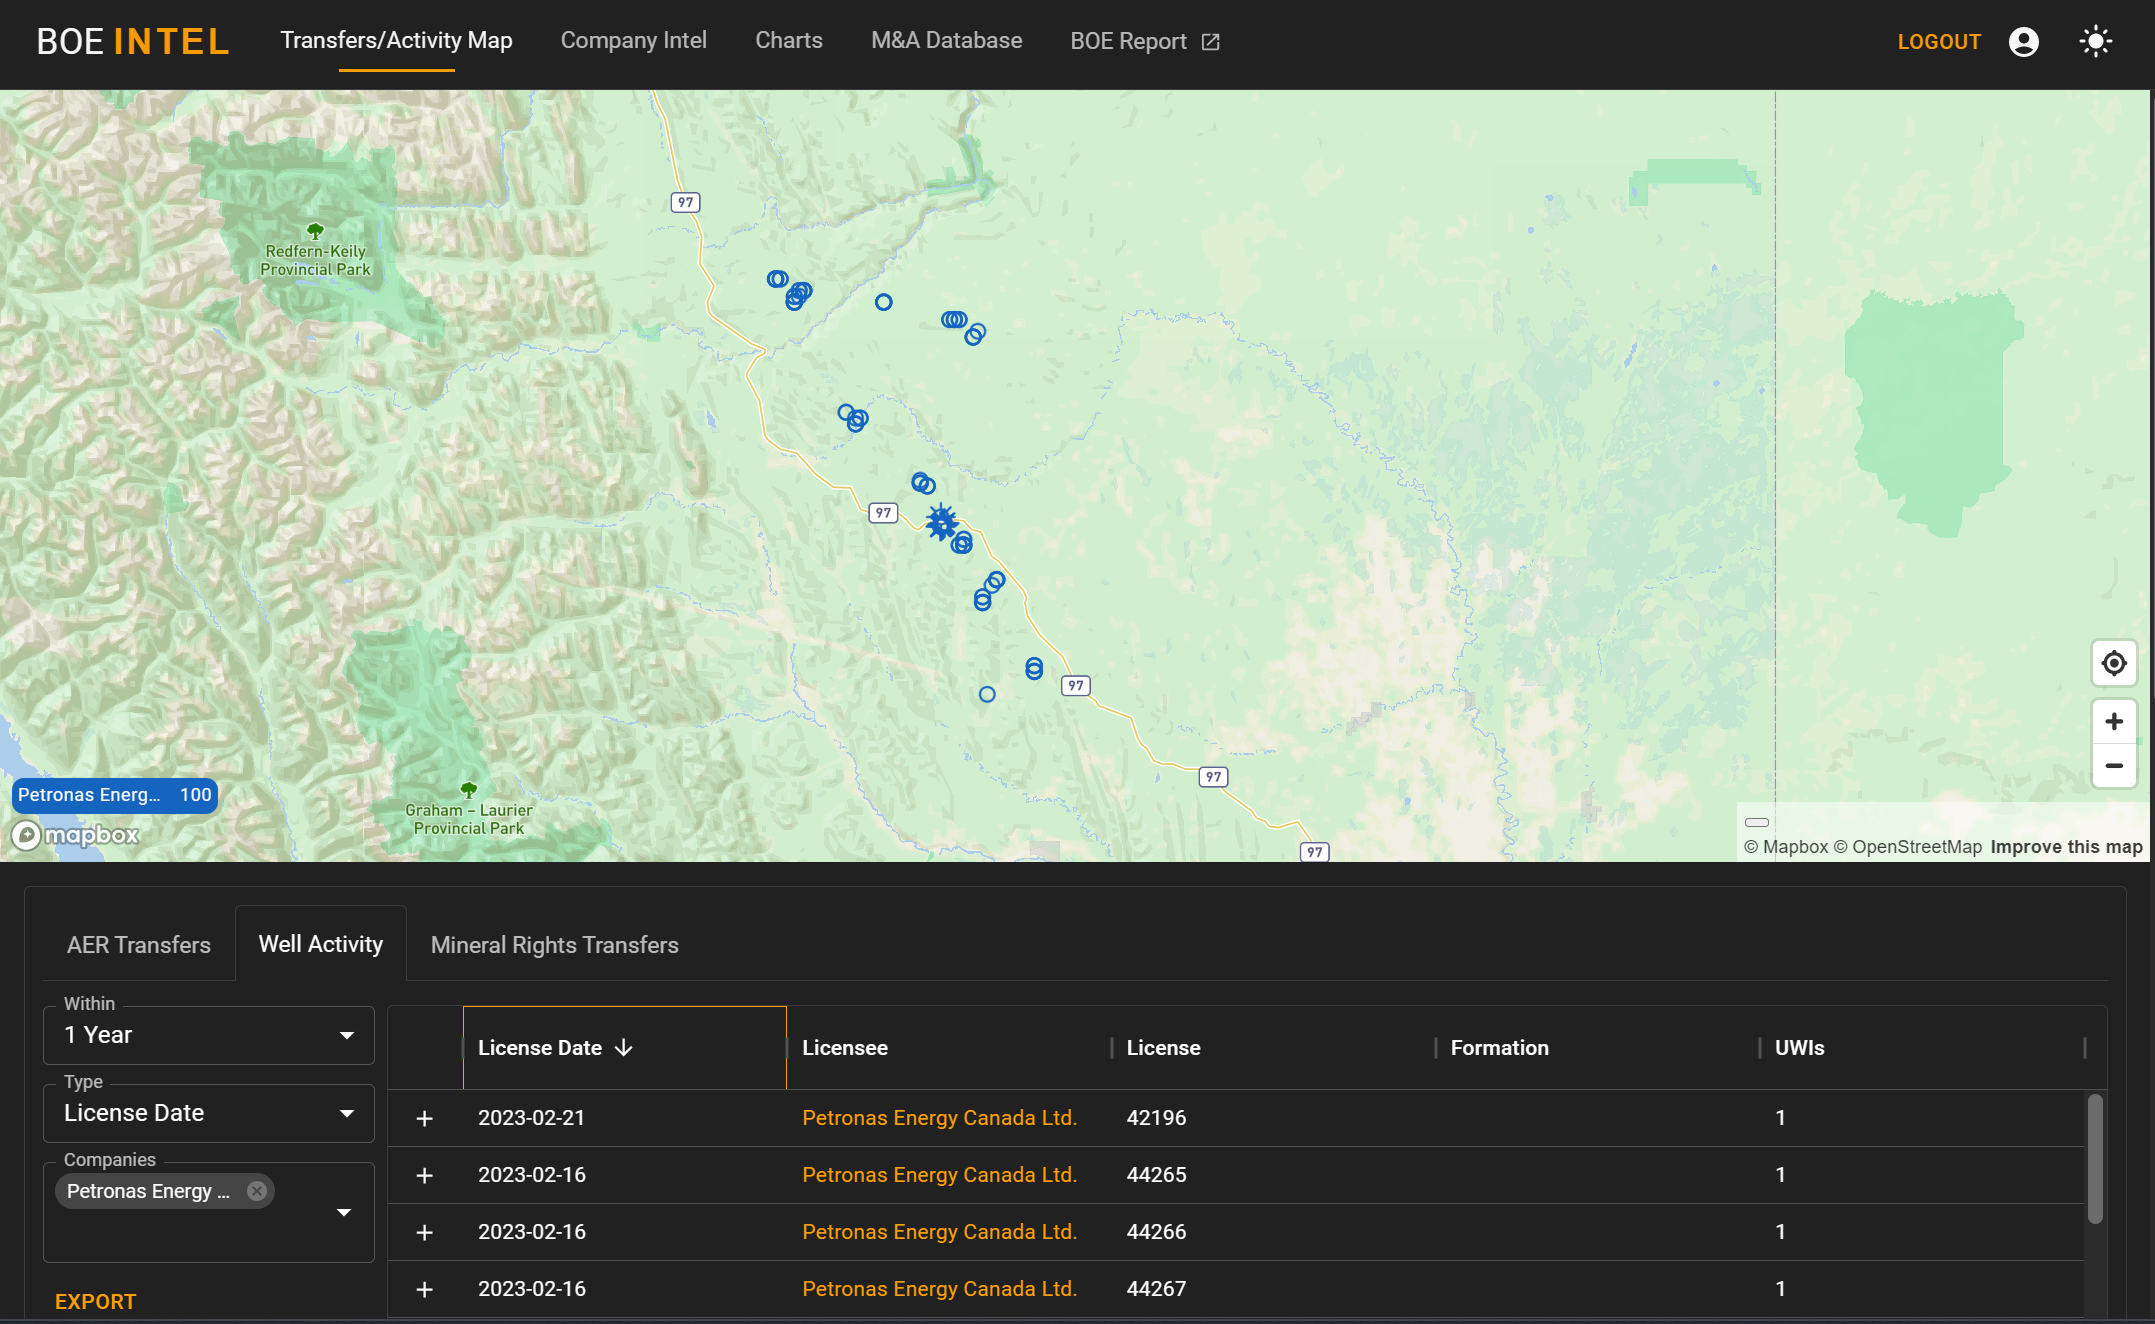Click the locate-me map button
Screen dimensions: 2155x1324
click(x=2114, y=663)
